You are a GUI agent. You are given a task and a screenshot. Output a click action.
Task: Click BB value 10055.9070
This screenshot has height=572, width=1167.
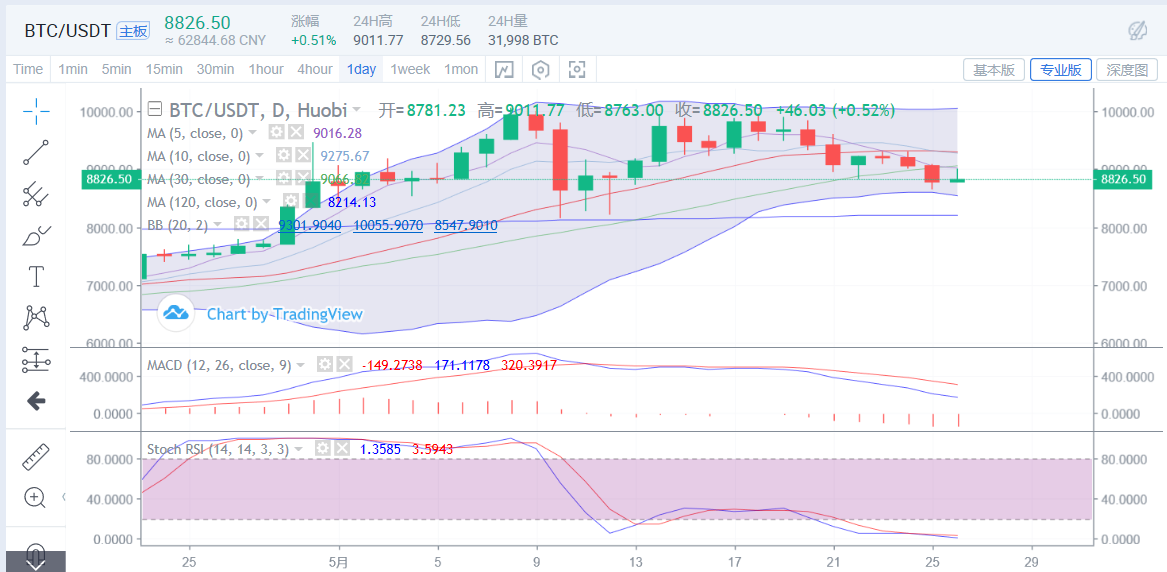pyautogui.click(x=388, y=225)
